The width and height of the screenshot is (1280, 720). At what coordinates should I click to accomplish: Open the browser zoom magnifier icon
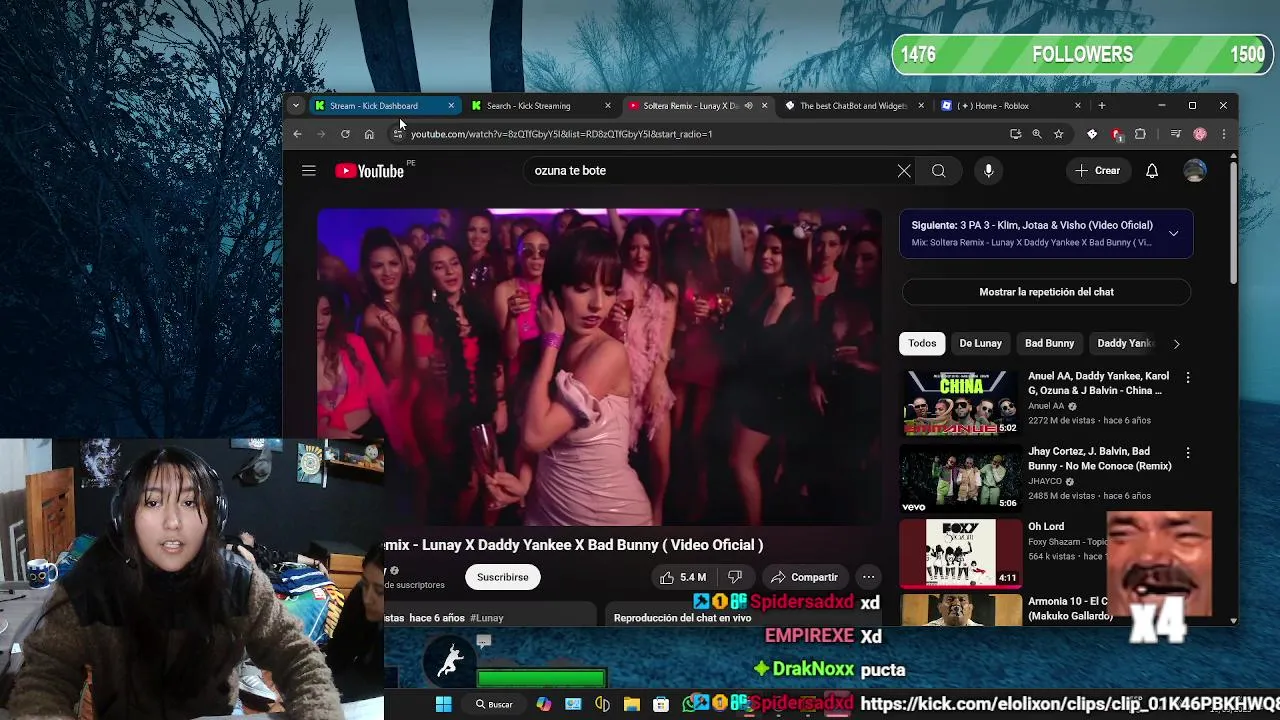[1037, 134]
